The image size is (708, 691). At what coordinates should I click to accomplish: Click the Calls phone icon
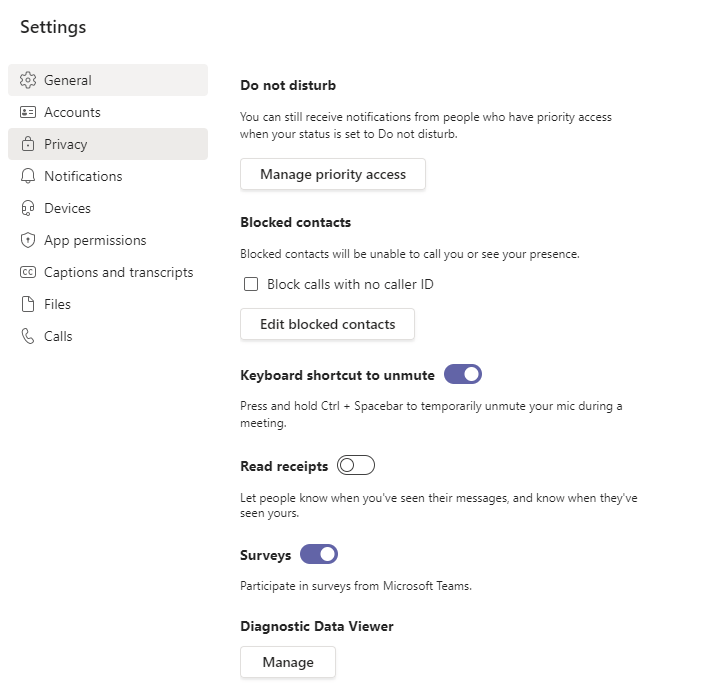tap(28, 336)
